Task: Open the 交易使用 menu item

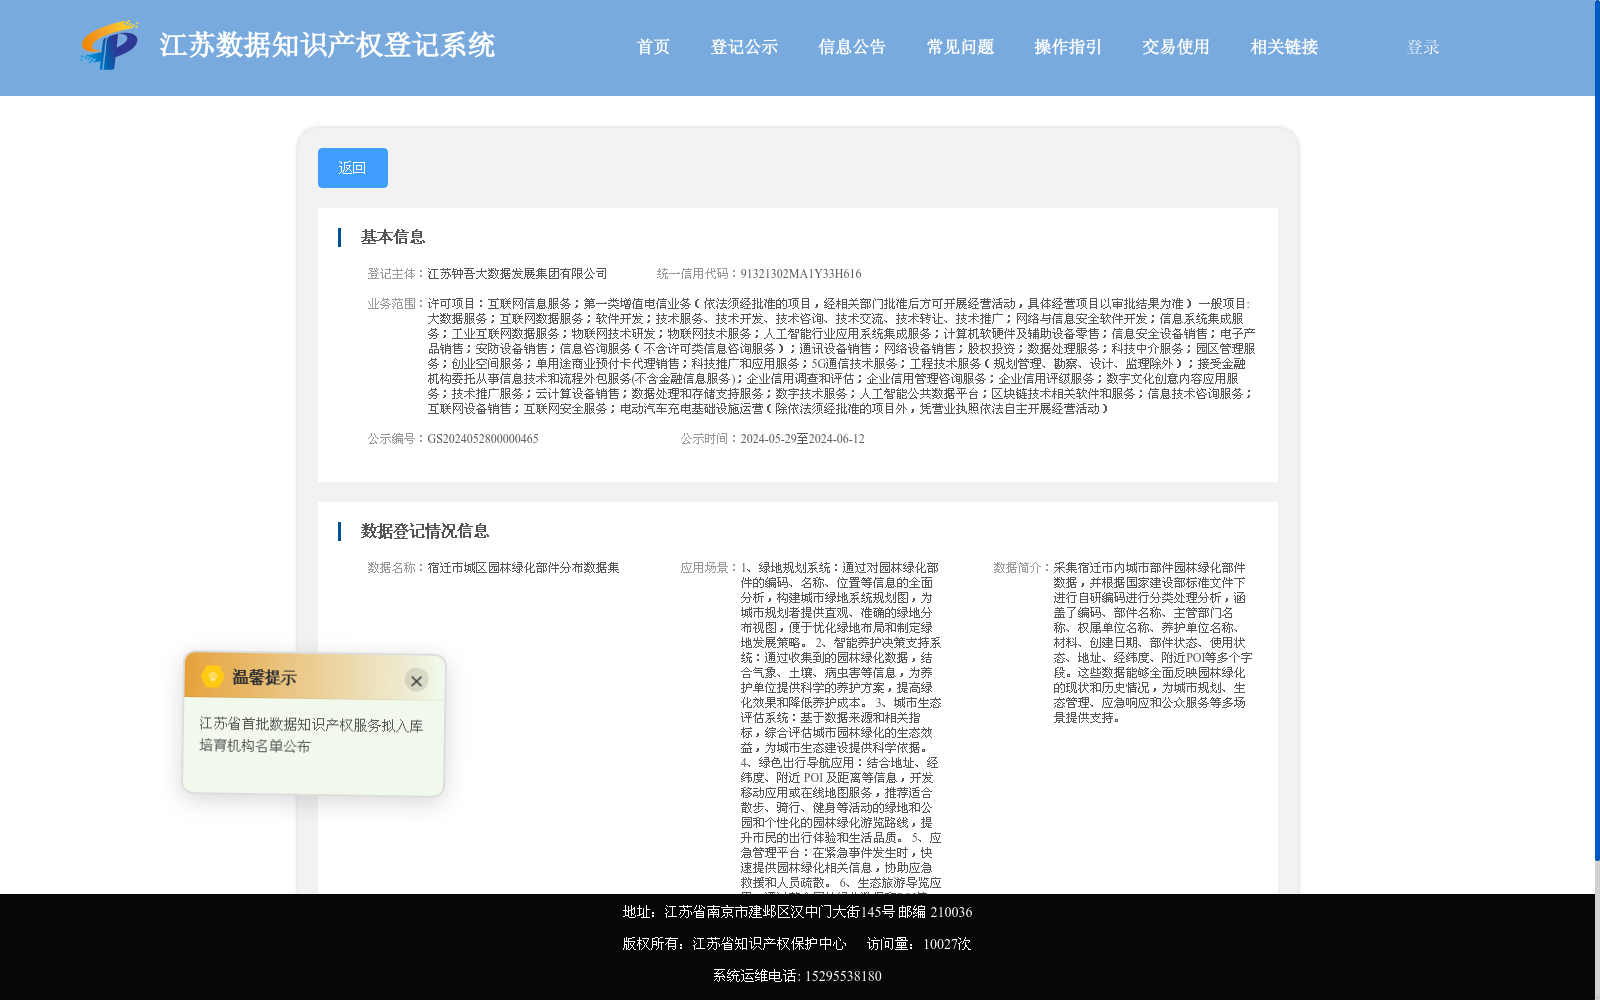Action: coord(1176,47)
